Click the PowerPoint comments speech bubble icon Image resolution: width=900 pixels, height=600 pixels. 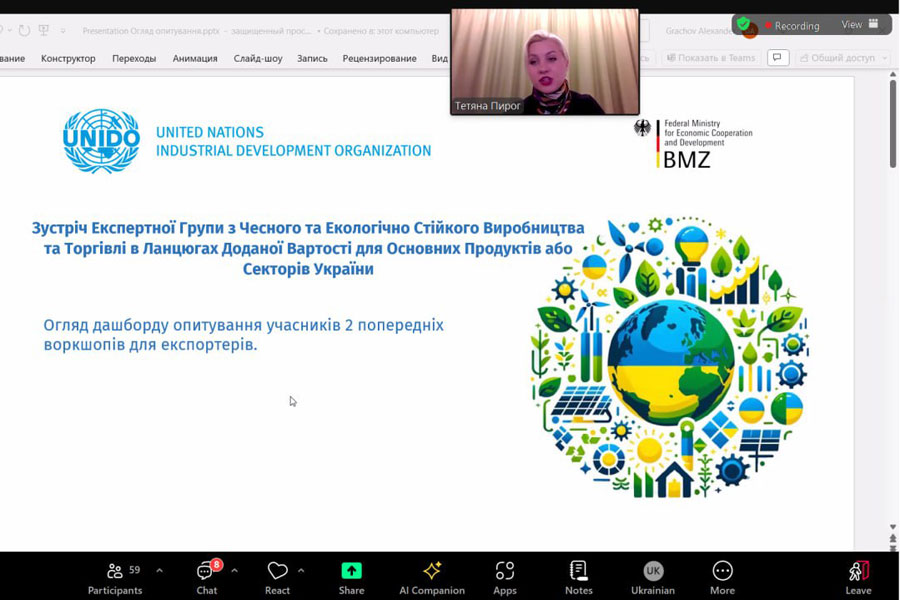pyautogui.click(x=778, y=57)
